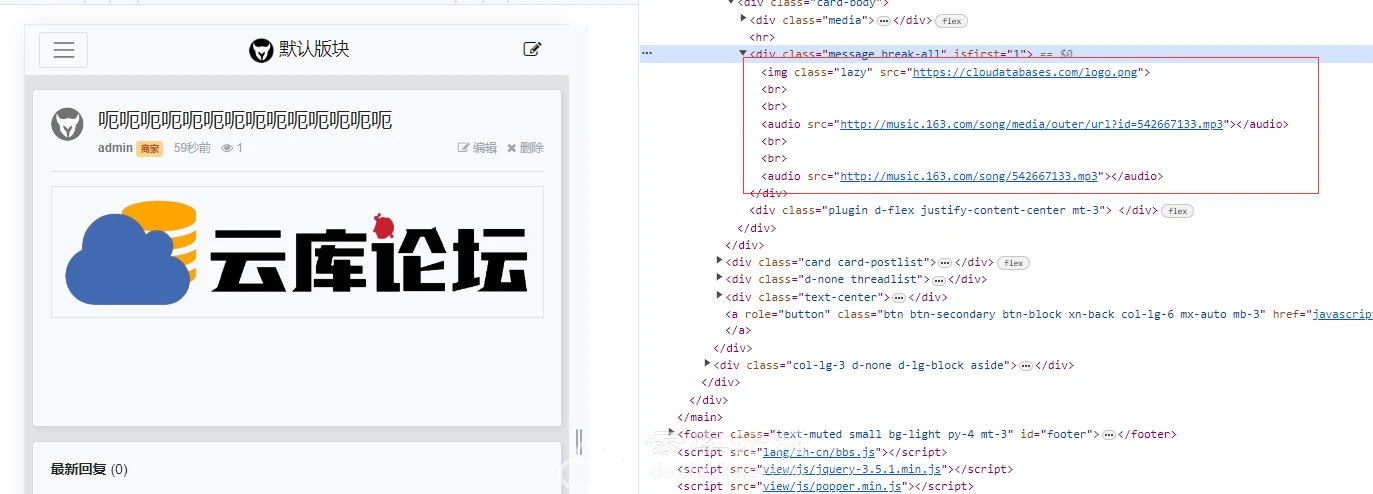Toggle flex badge on plugin d-flex div
This screenshot has height=494, width=1373.
point(1178,211)
